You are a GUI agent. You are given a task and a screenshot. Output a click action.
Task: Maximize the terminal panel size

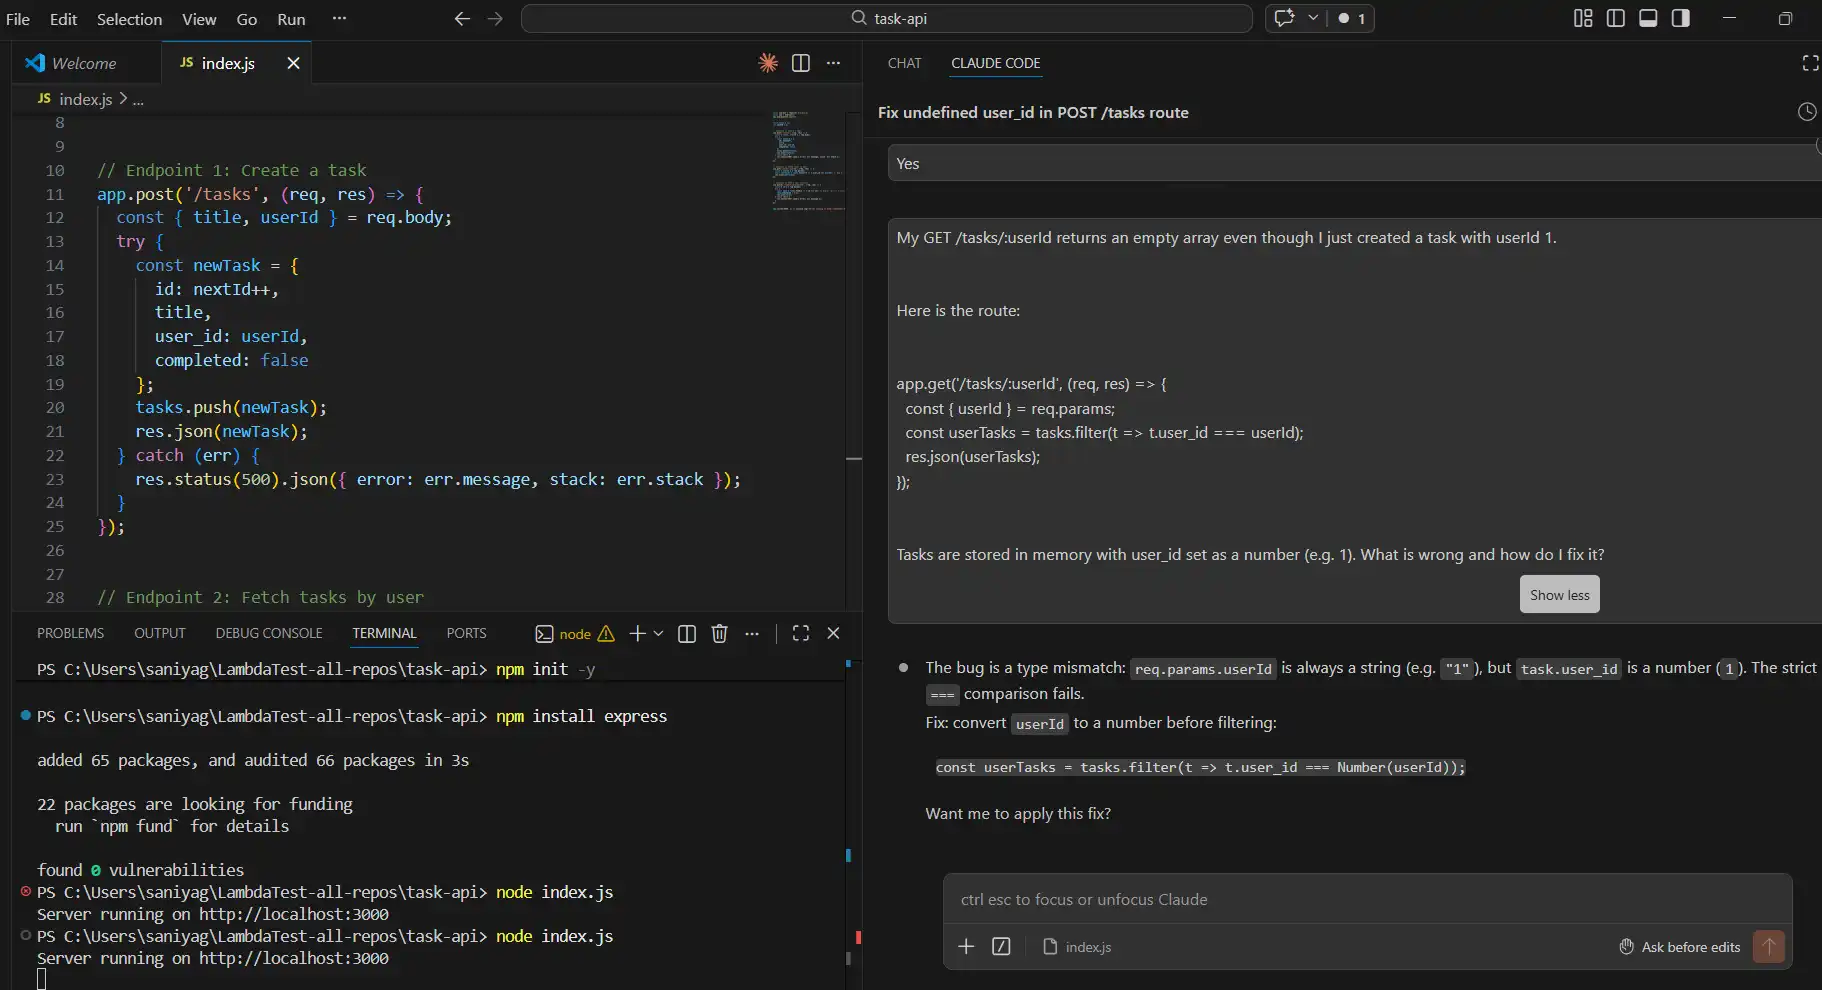800,634
